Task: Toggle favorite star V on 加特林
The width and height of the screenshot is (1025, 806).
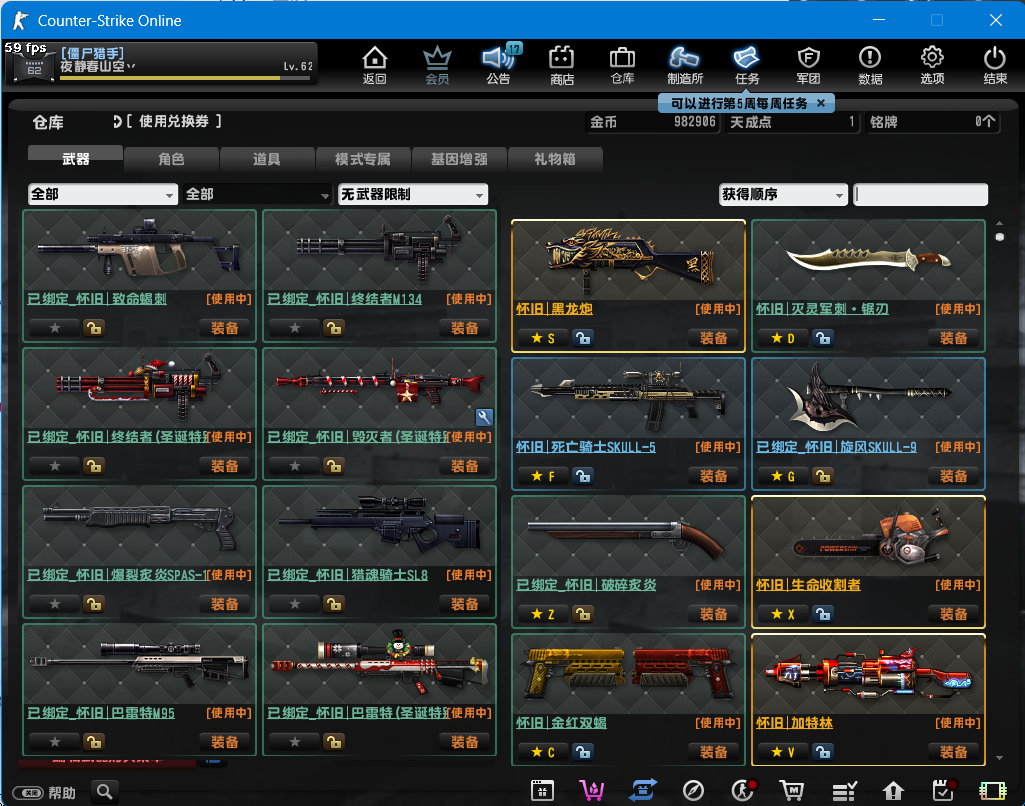Action: [783, 752]
